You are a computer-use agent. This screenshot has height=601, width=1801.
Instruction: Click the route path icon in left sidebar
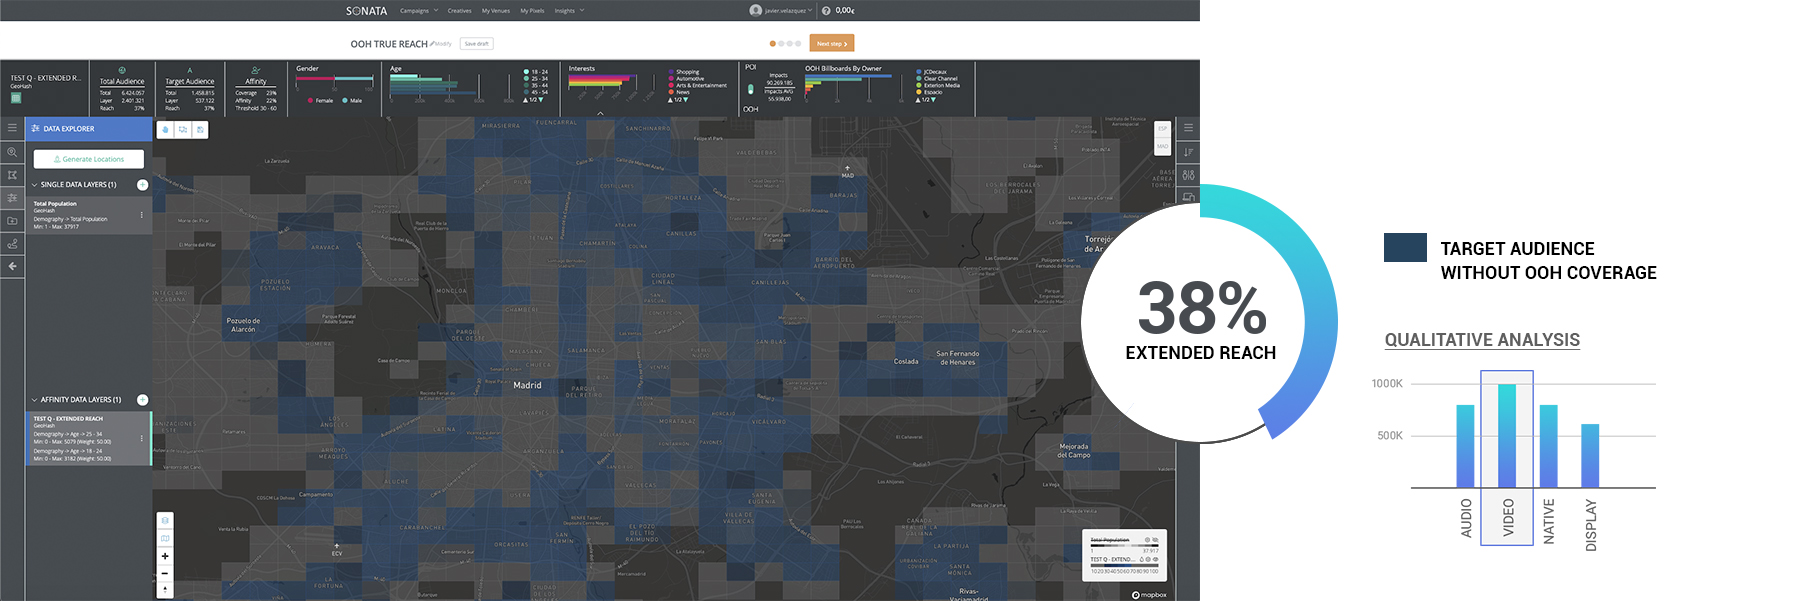tap(12, 244)
